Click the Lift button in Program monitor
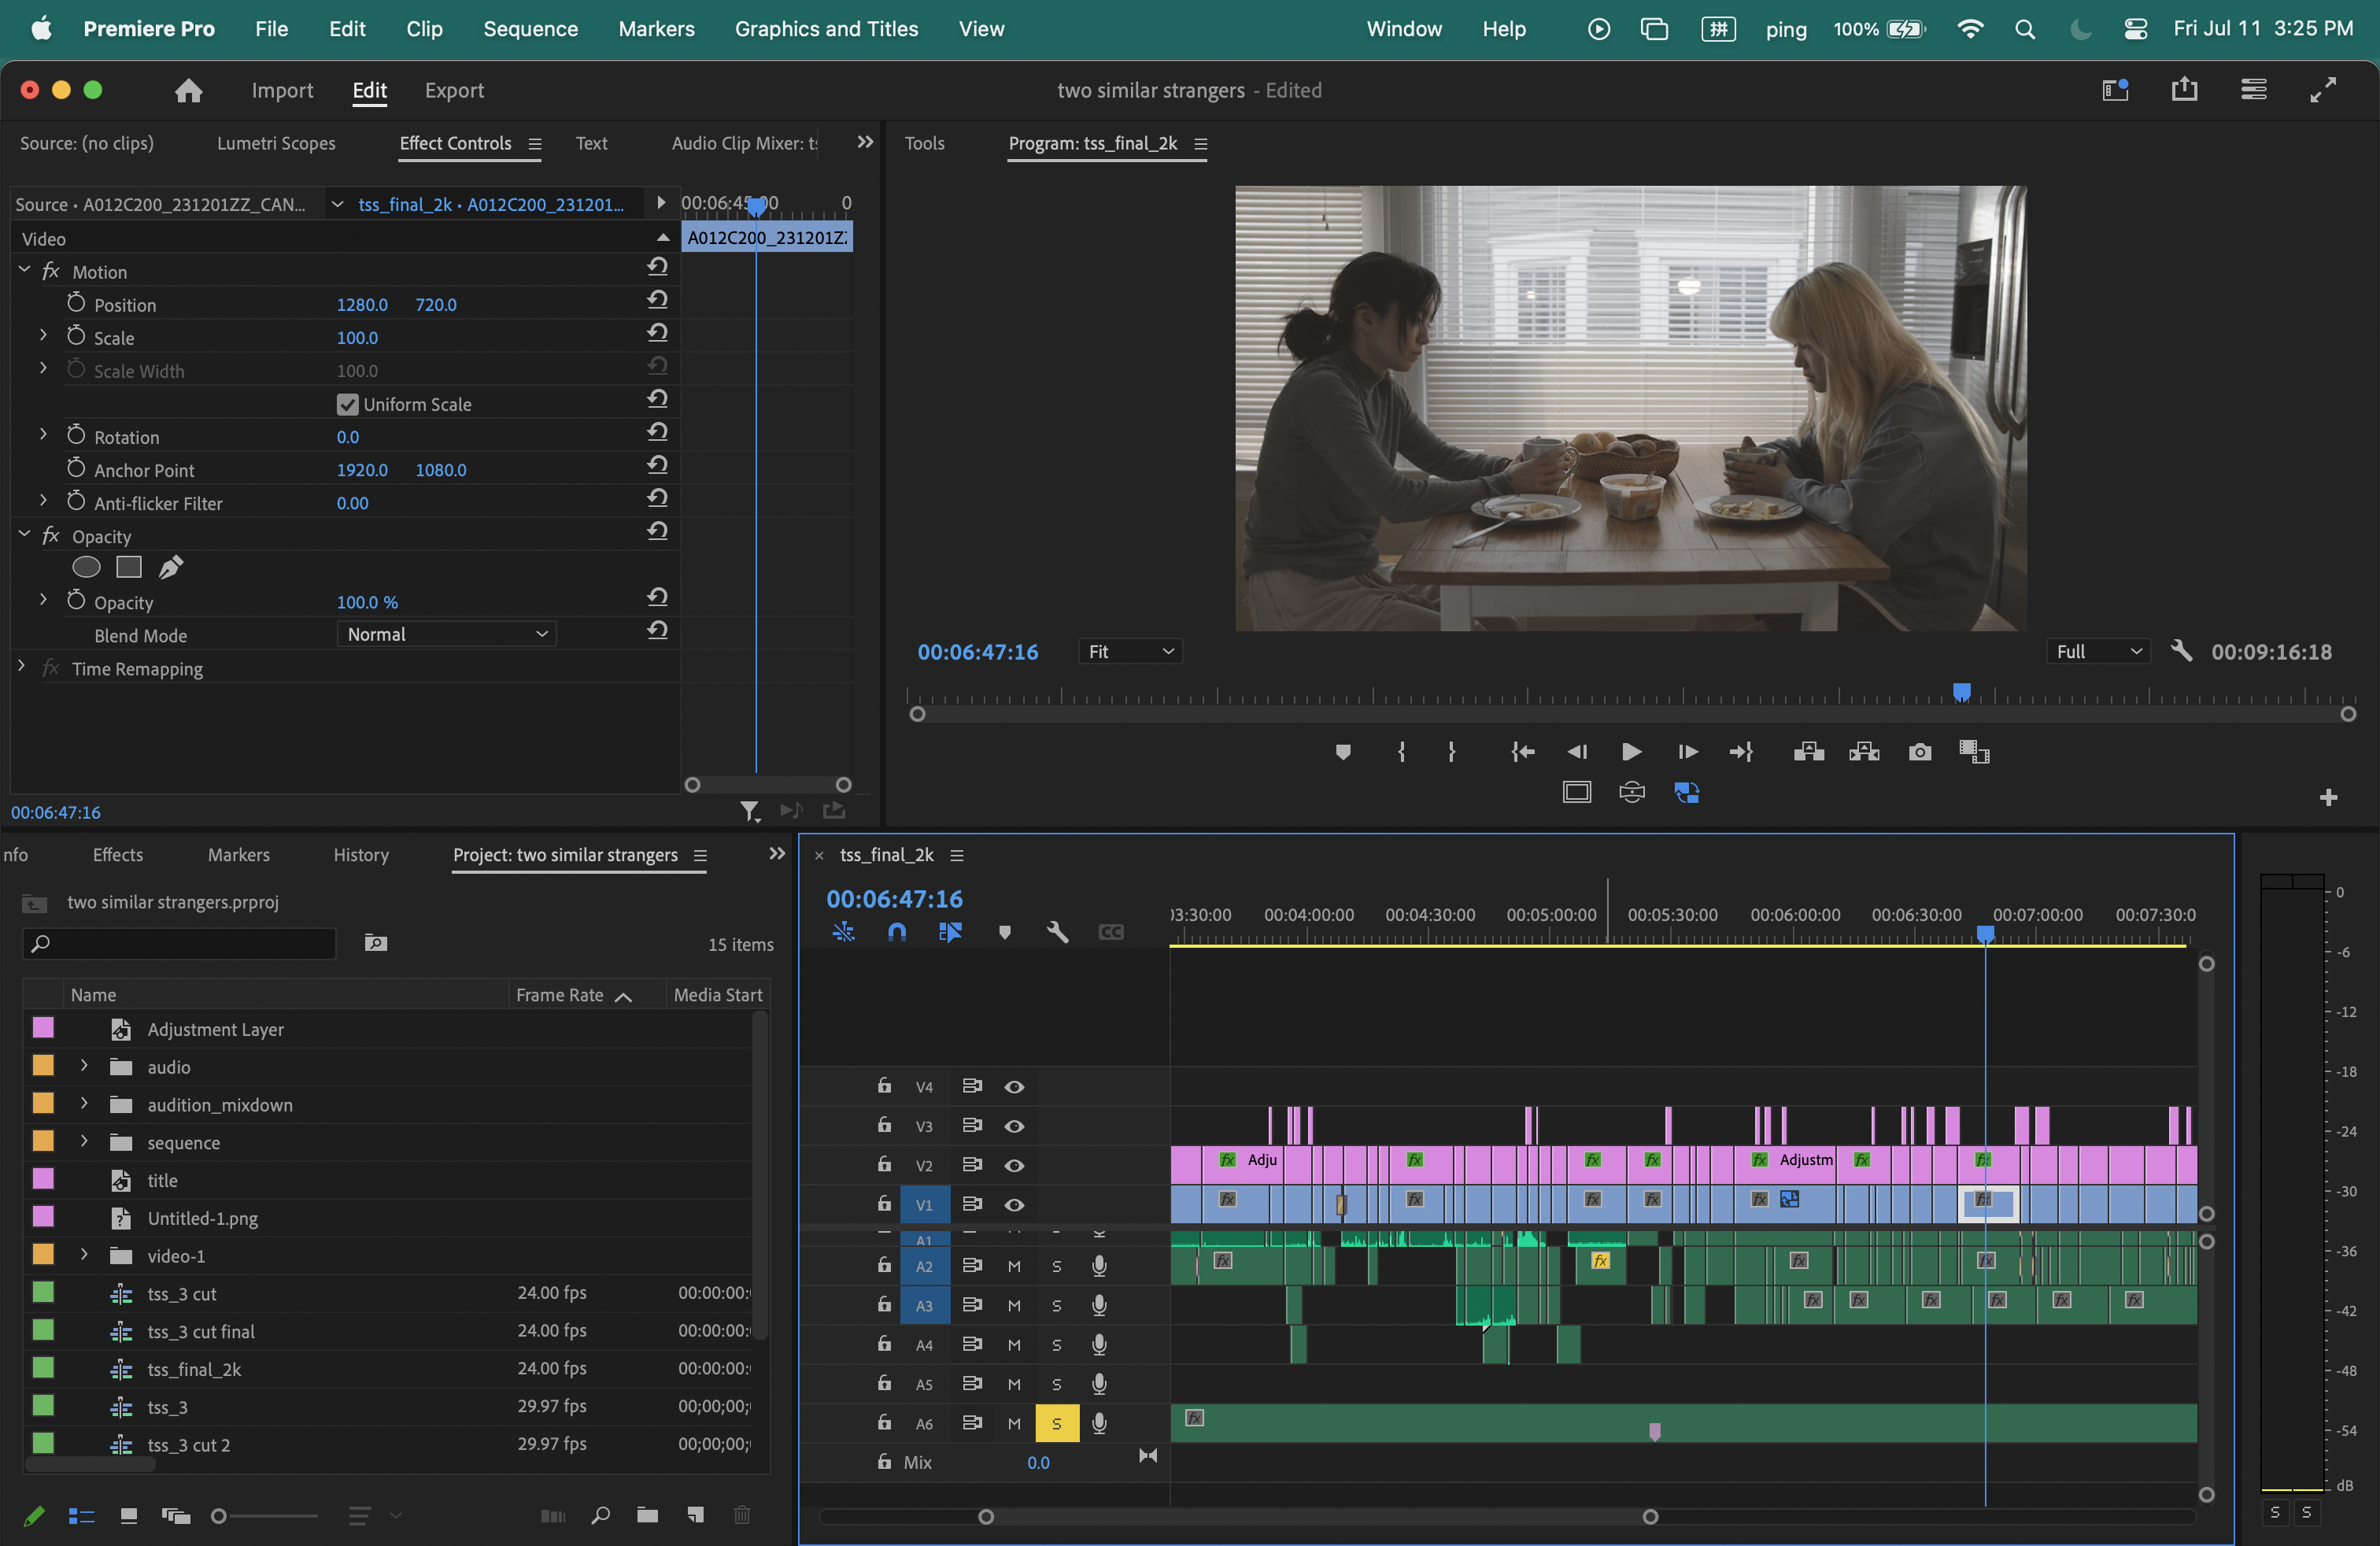 click(x=1808, y=752)
